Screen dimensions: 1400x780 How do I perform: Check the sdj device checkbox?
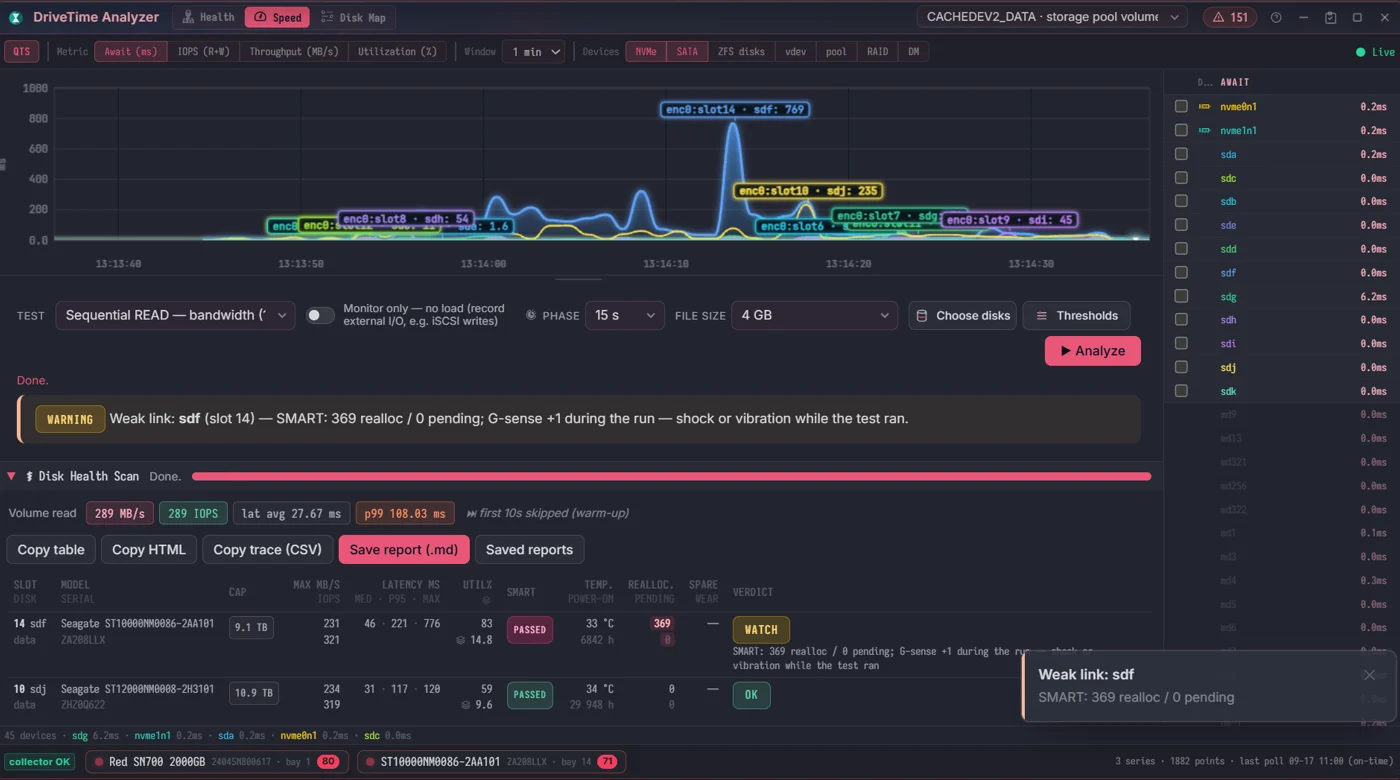pyautogui.click(x=1181, y=367)
